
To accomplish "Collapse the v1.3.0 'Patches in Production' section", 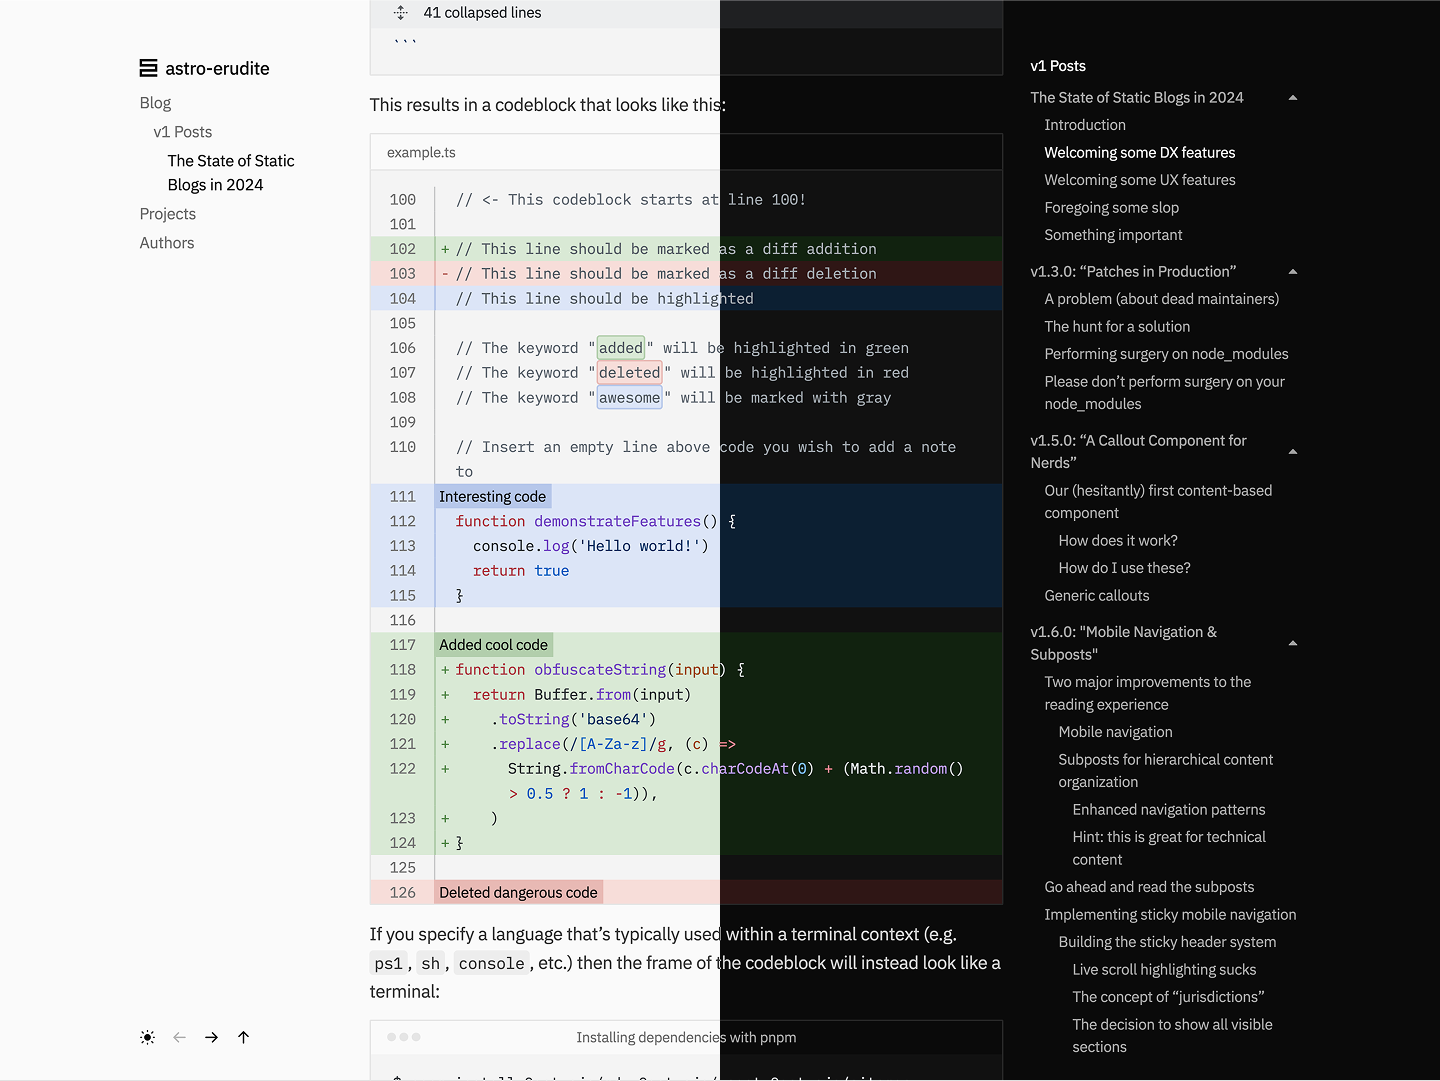I will click(1293, 272).
